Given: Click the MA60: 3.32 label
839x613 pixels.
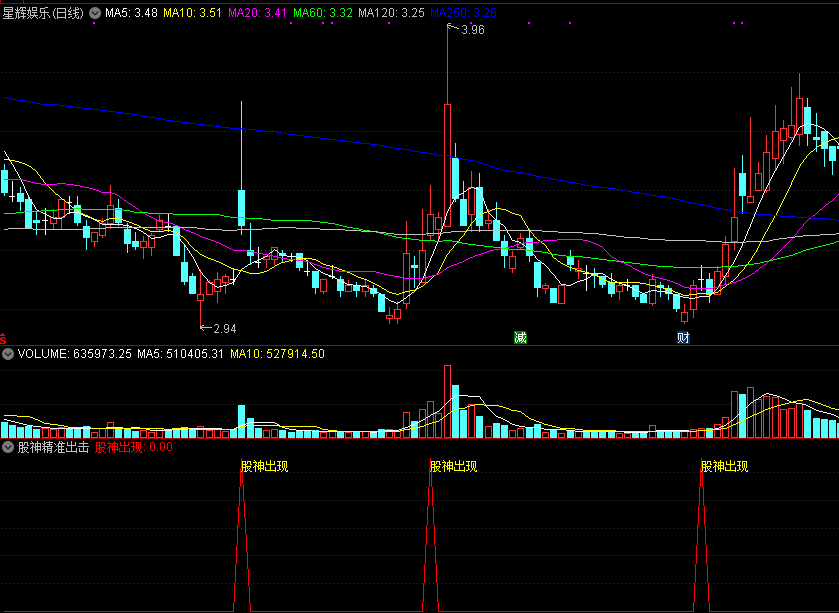Looking at the screenshot, I should tap(323, 13).
